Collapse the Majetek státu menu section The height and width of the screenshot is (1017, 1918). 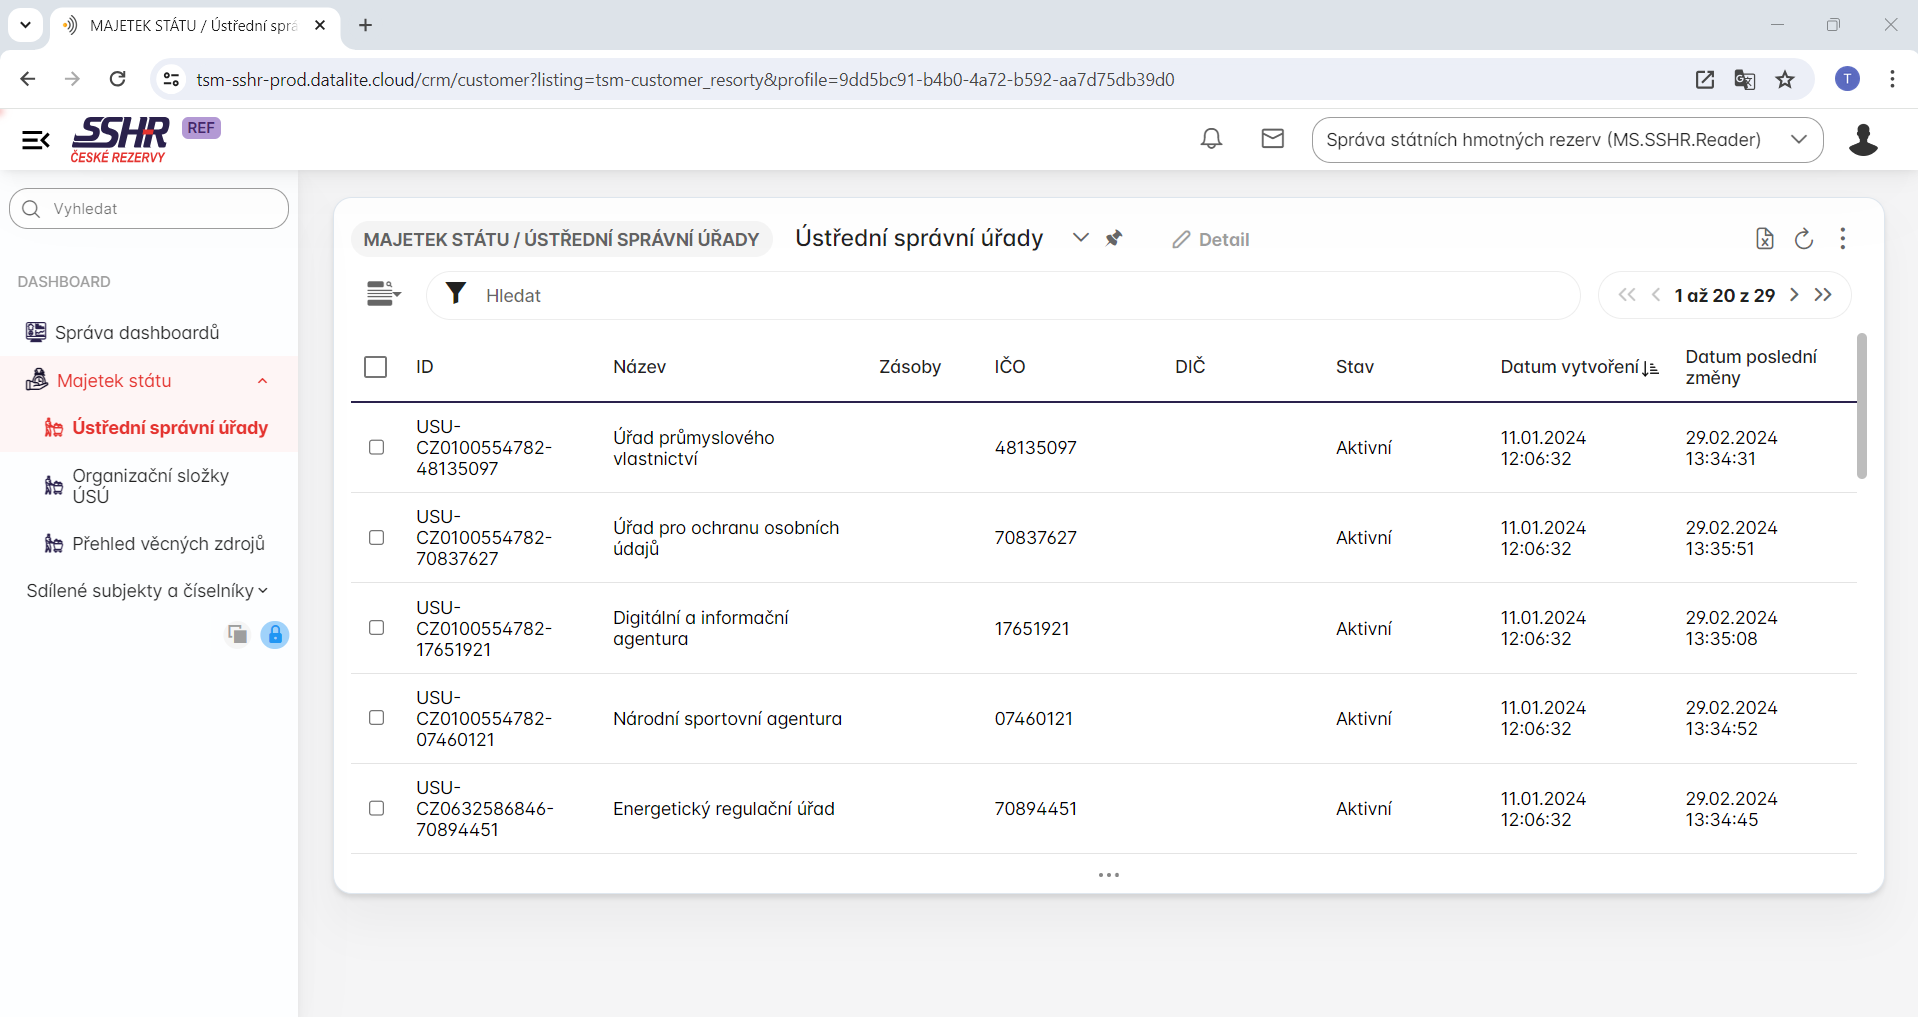click(262, 381)
